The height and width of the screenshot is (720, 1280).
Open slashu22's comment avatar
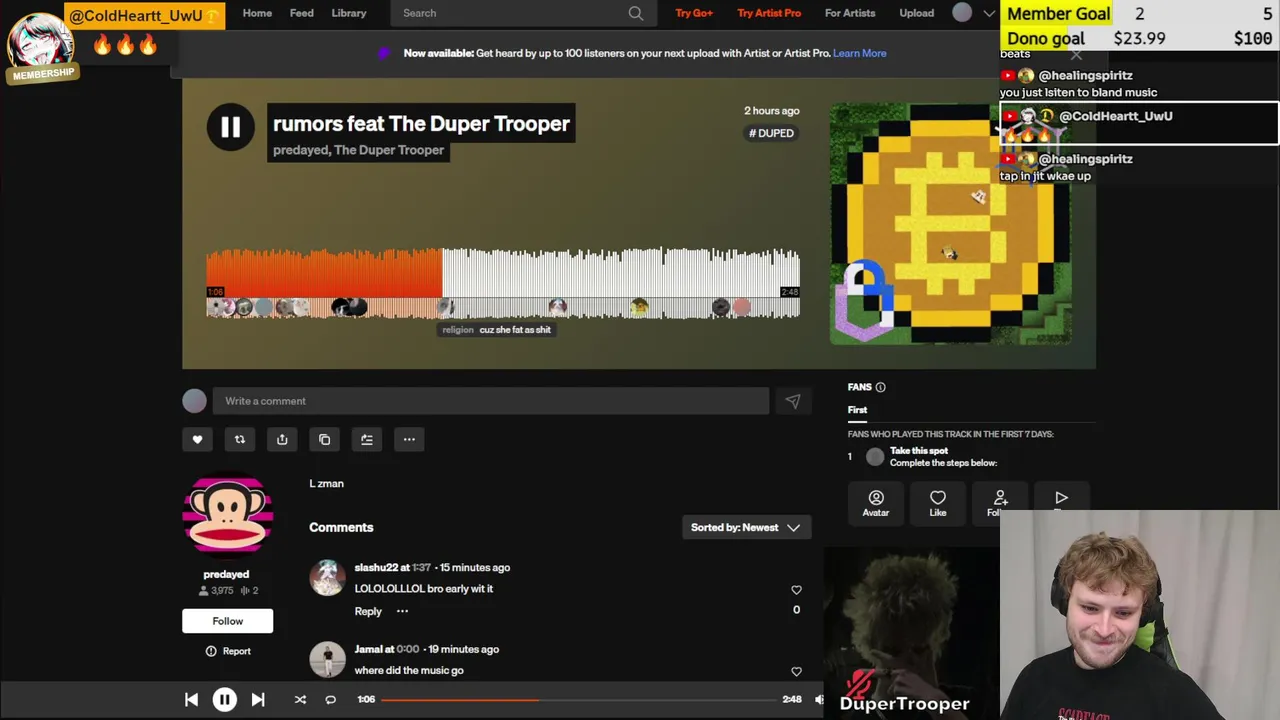coord(327,578)
